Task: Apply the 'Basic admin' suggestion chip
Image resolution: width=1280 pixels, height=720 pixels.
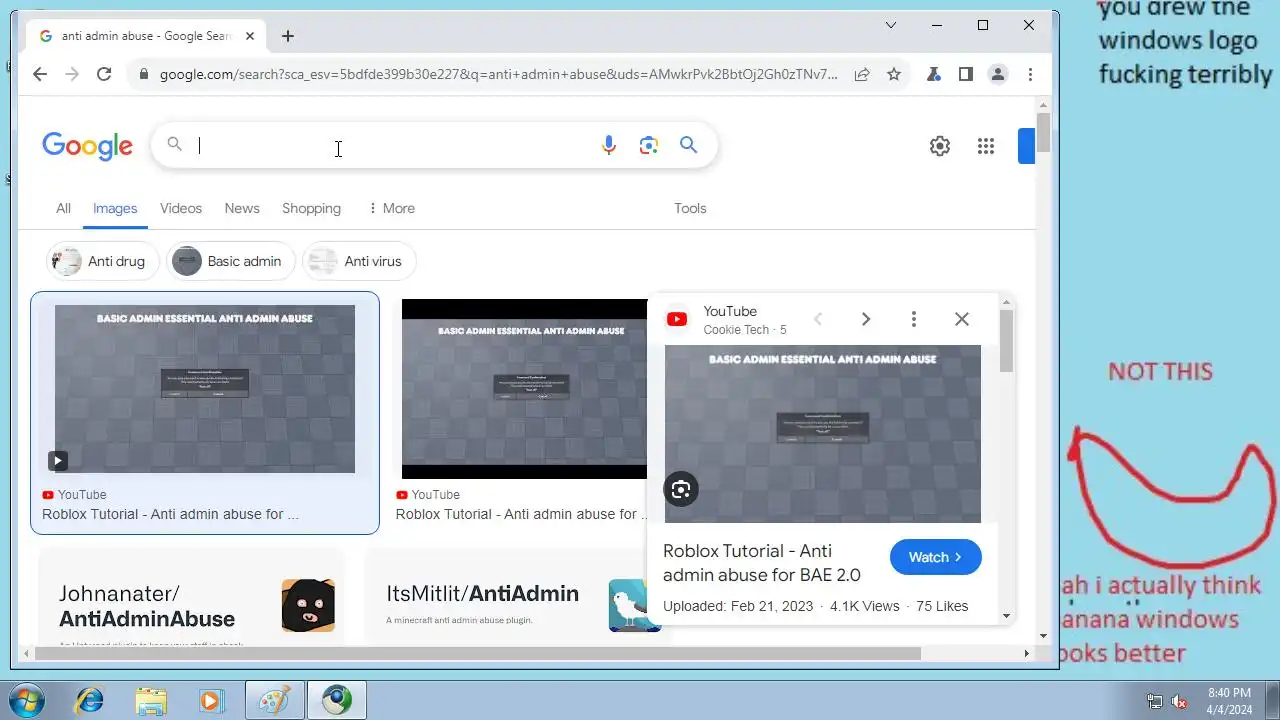Action: click(231, 261)
